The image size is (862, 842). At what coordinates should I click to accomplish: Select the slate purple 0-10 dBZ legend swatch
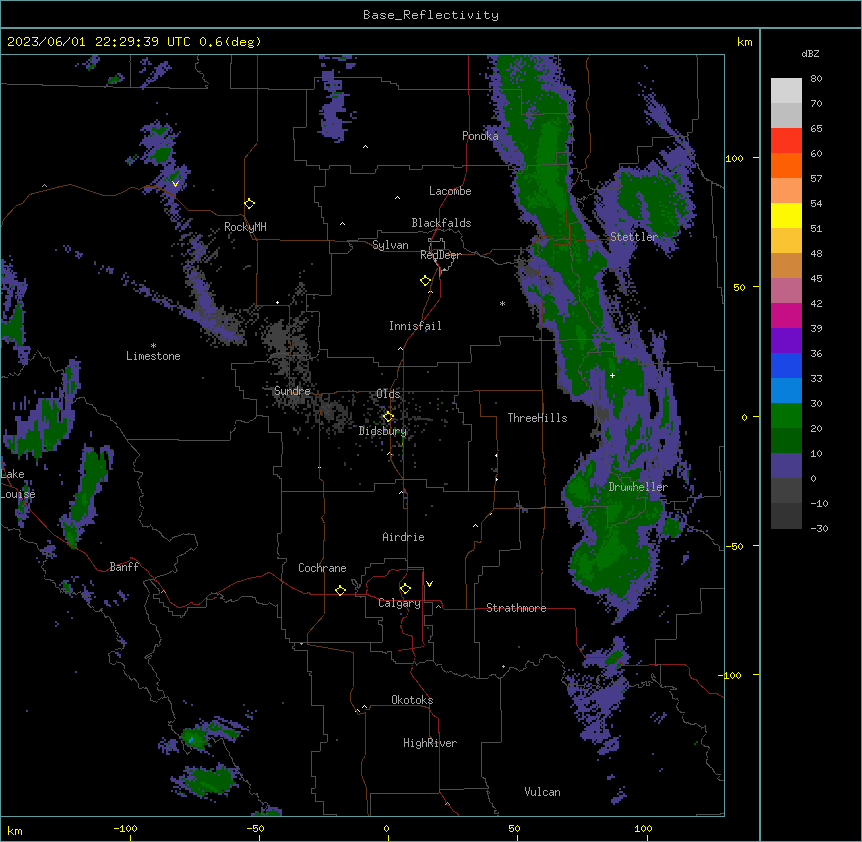pyautogui.click(x=786, y=466)
